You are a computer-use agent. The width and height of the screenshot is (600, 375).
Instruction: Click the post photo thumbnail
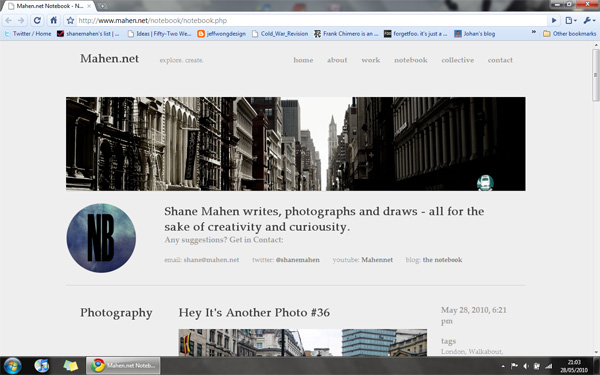[302, 342]
